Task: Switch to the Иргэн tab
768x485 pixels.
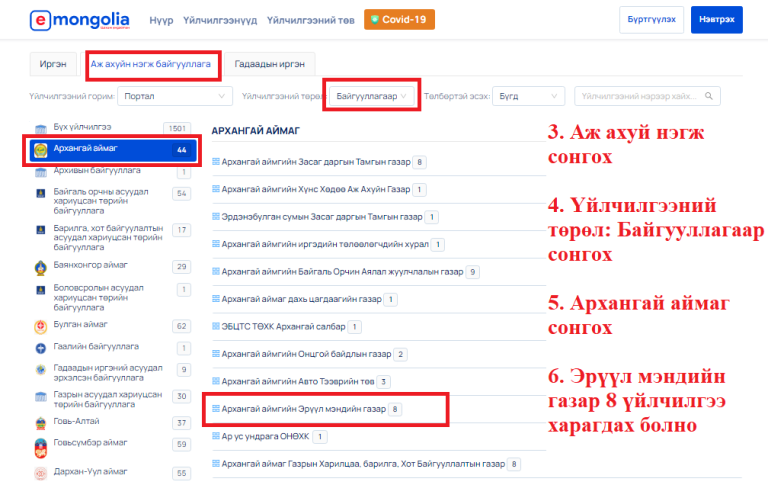Action: [x=53, y=63]
